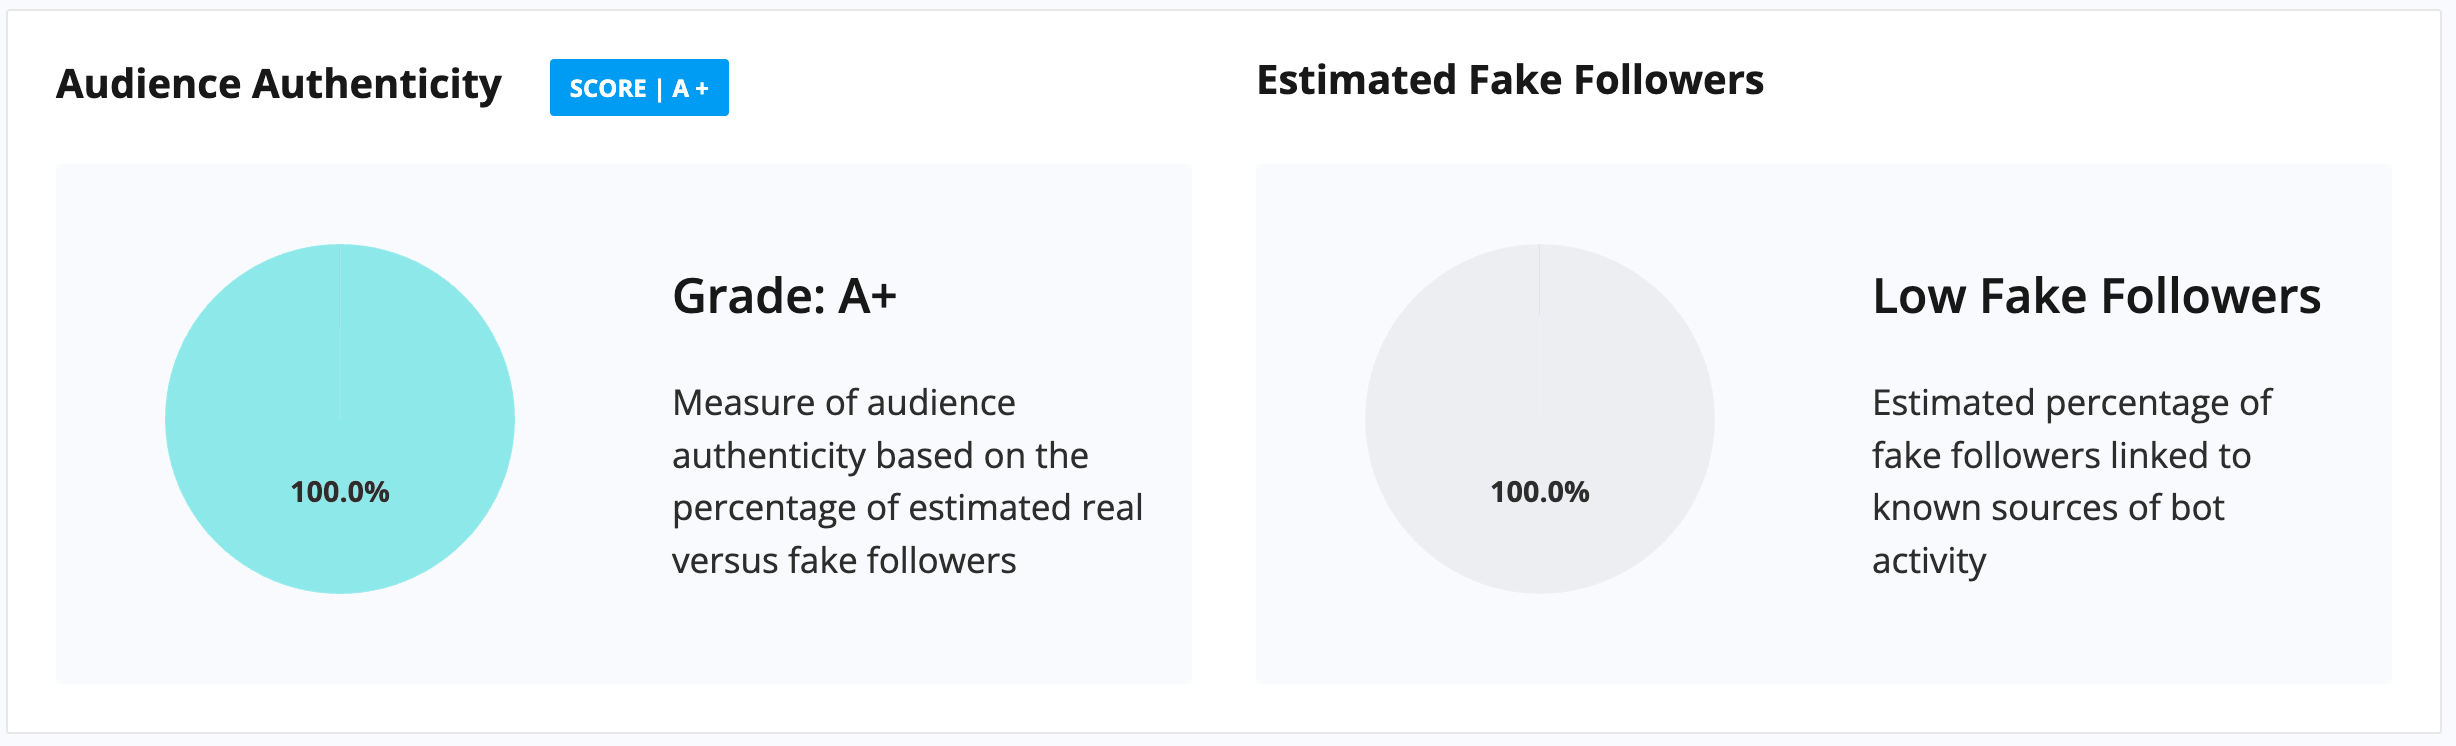Click the Low Fake Followers title
2456x746 pixels.
click(2096, 296)
